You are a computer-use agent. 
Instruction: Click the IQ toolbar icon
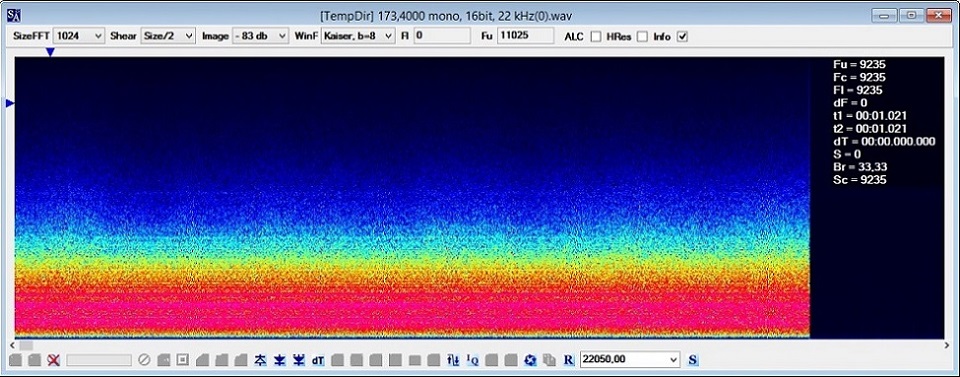coord(472,360)
